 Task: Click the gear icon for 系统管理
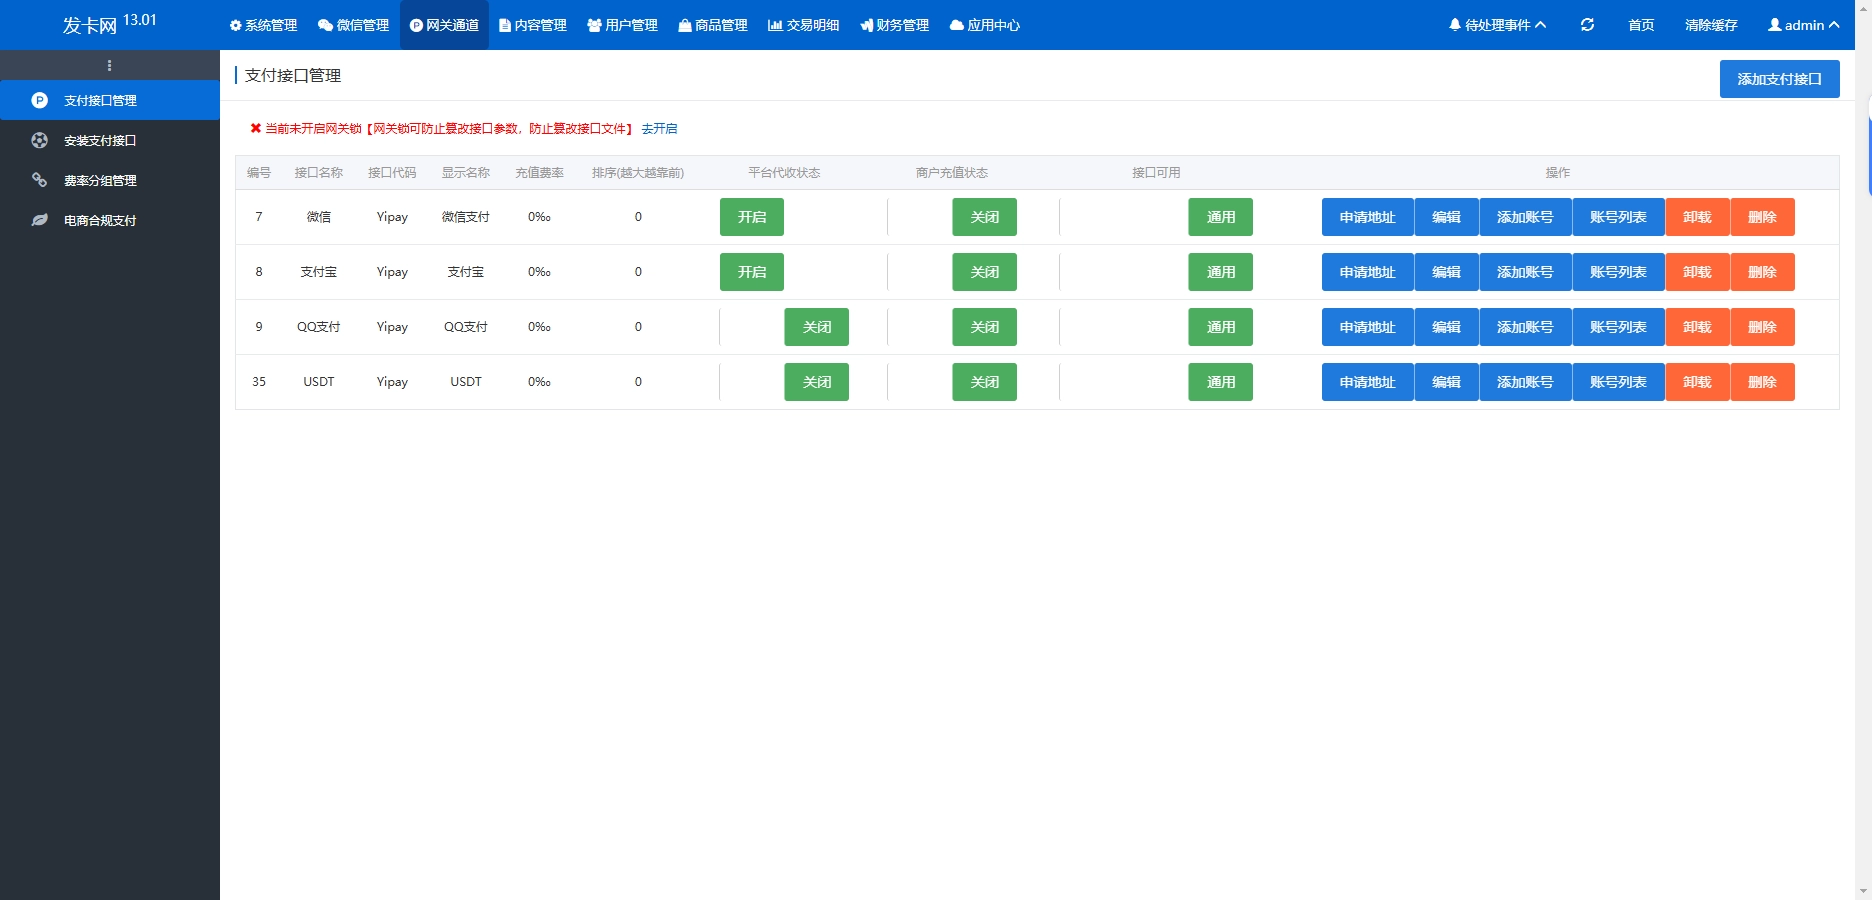[236, 25]
